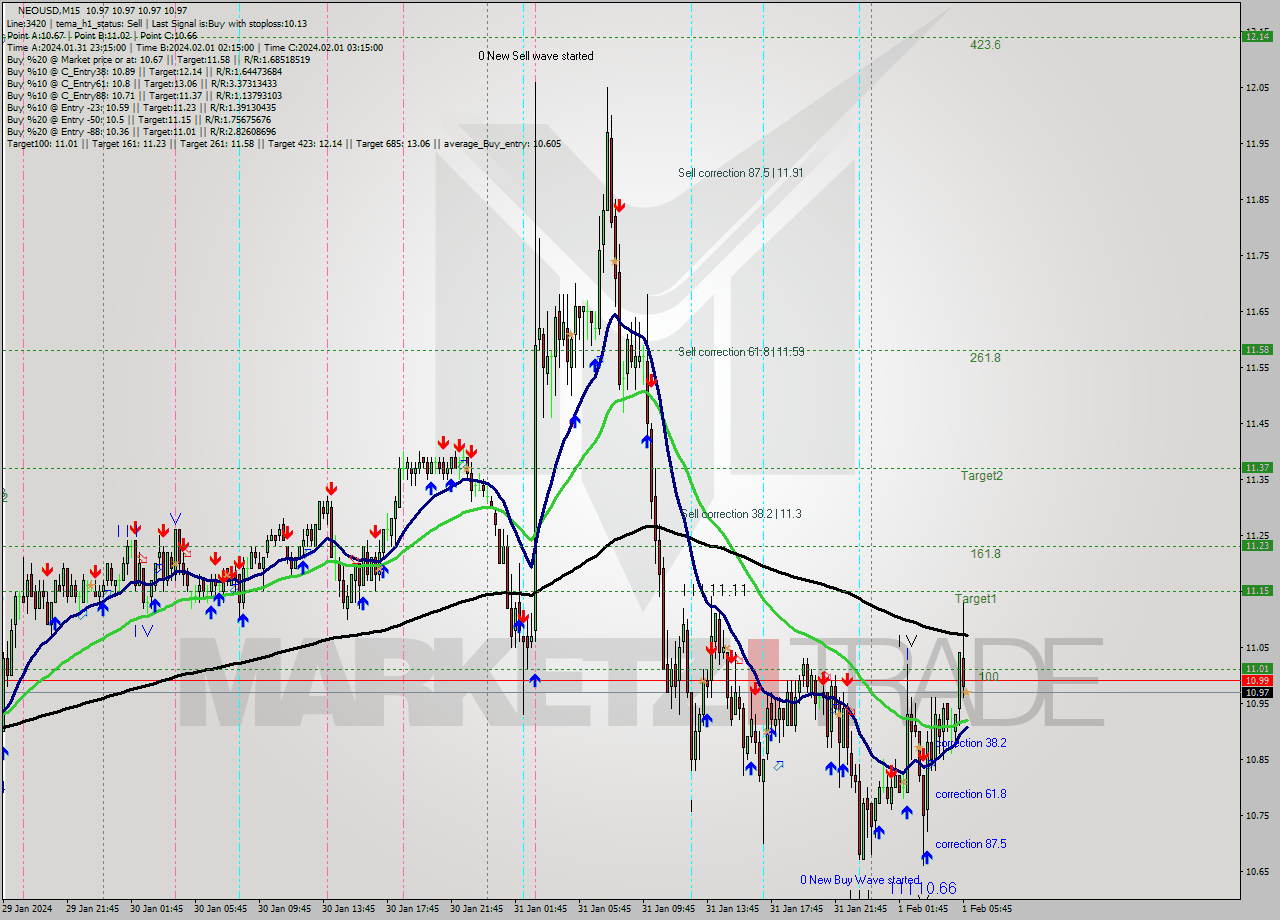Click the '31 Jan 21:45' time axis label
The image size is (1280, 920).
pyautogui.click(x=861, y=908)
